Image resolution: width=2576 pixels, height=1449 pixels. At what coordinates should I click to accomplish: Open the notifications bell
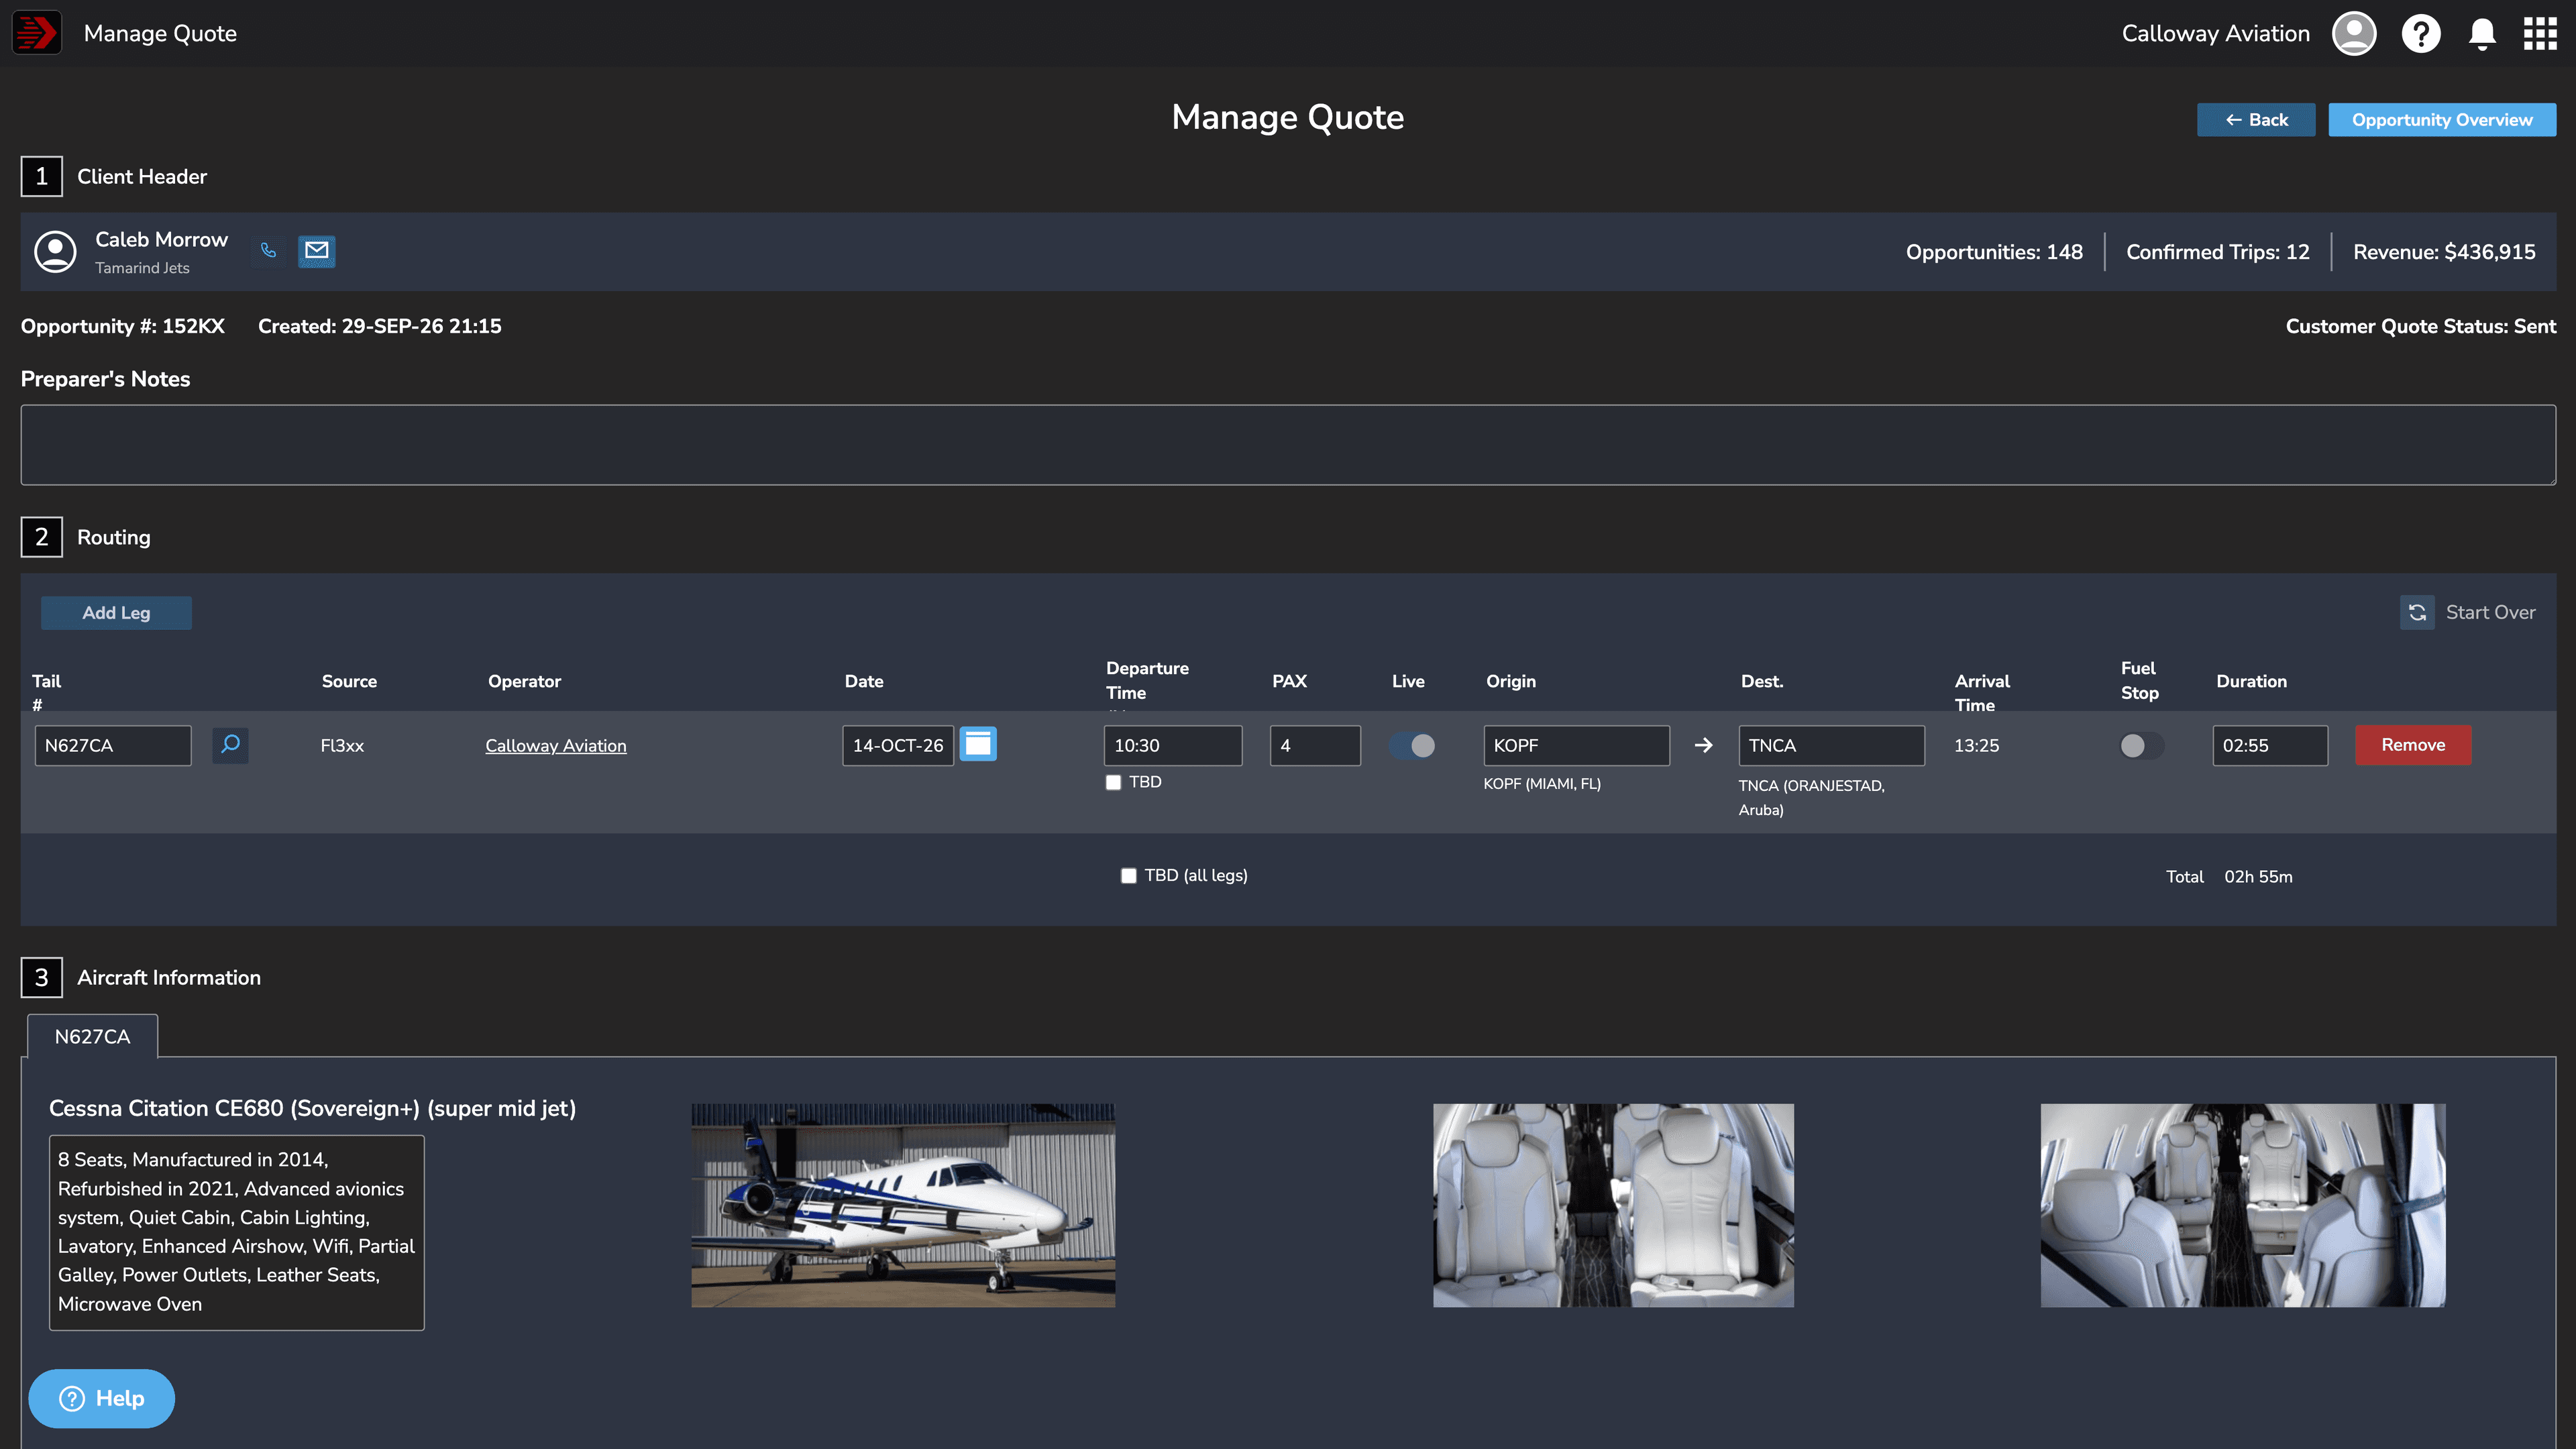(2482, 33)
